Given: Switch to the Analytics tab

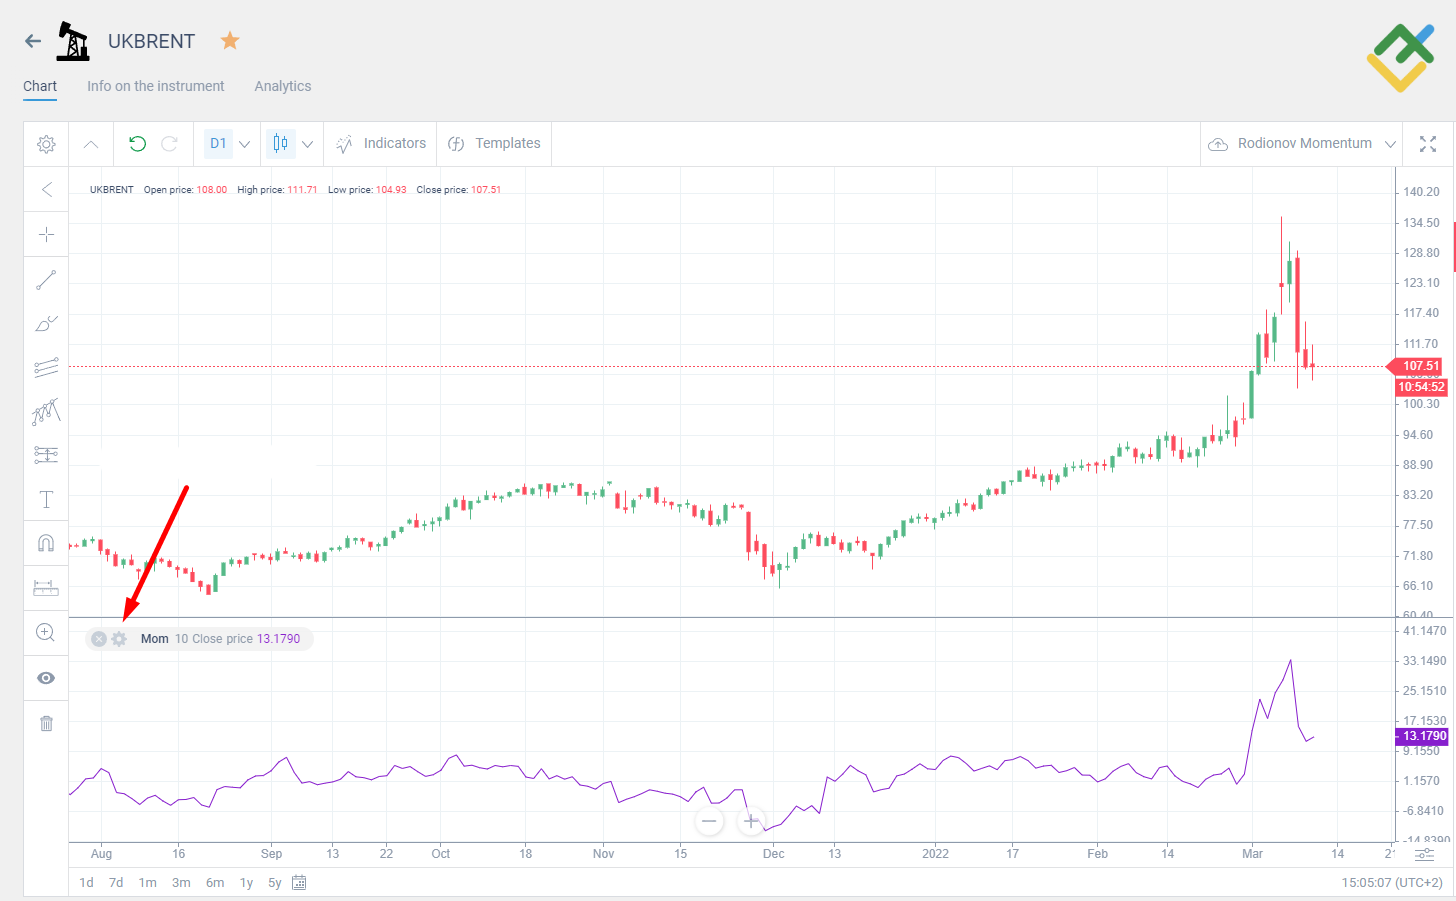Looking at the screenshot, I should [x=283, y=86].
